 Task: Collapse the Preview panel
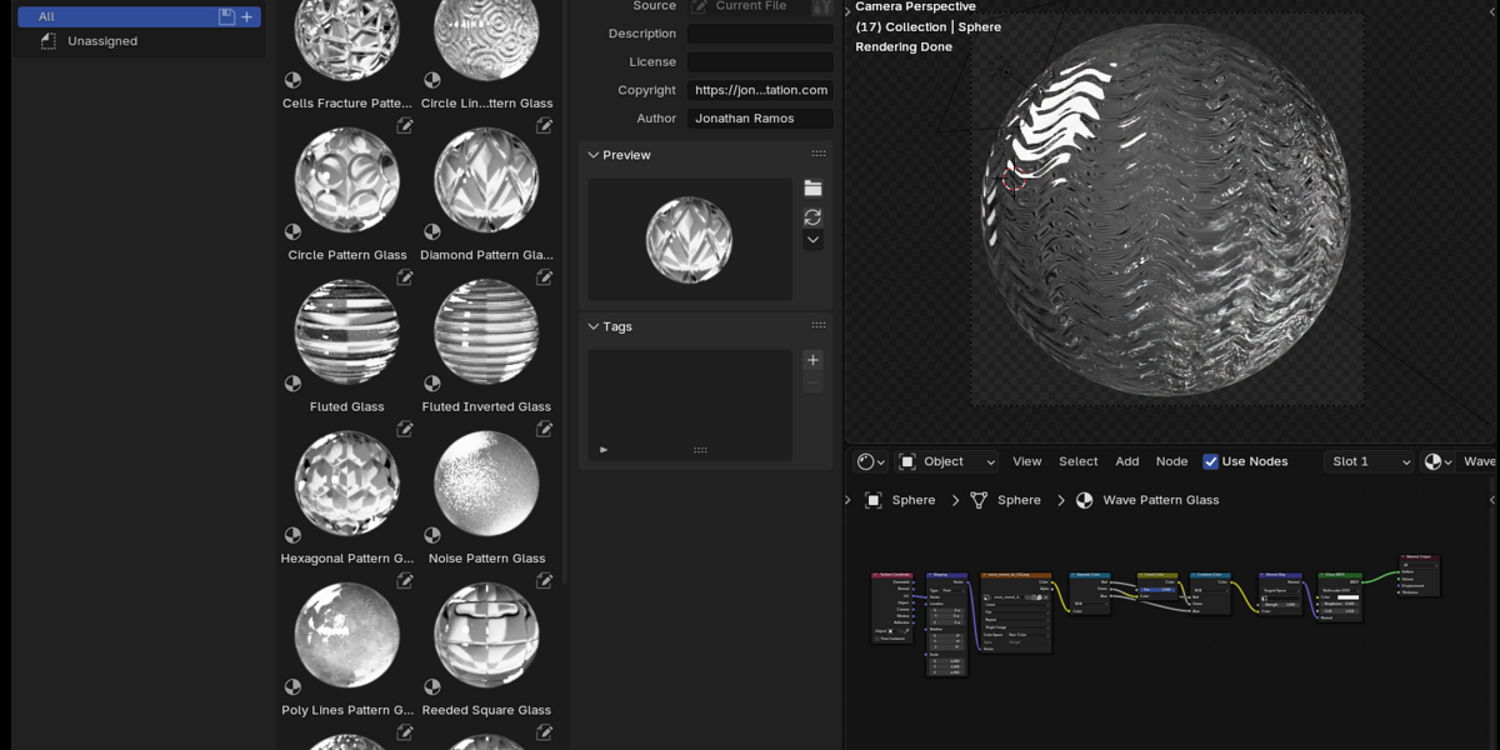[x=593, y=155]
